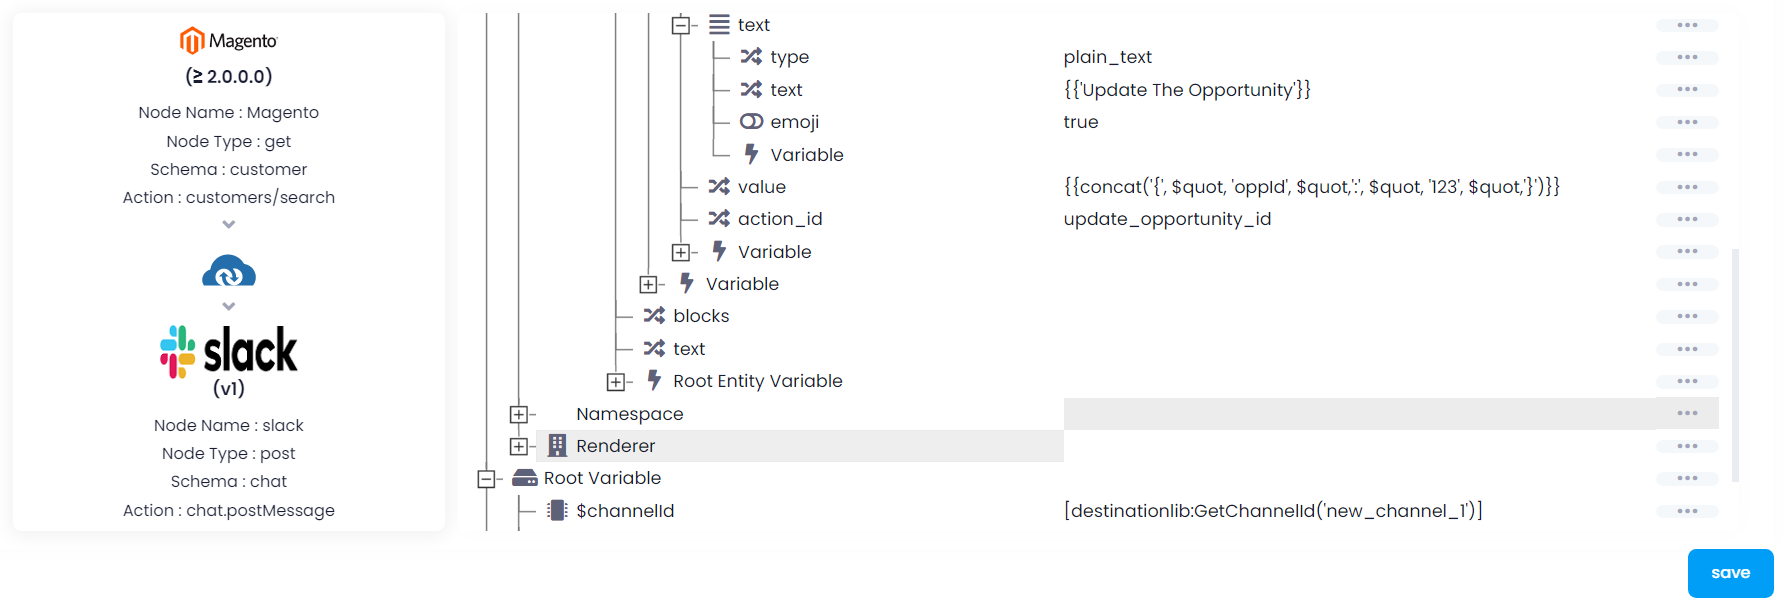Click the lightning icon beside Root Entity Variable
Image resolution: width=1792 pixels, height=614 pixels.
pyautogui.click(x=652, y=380)
